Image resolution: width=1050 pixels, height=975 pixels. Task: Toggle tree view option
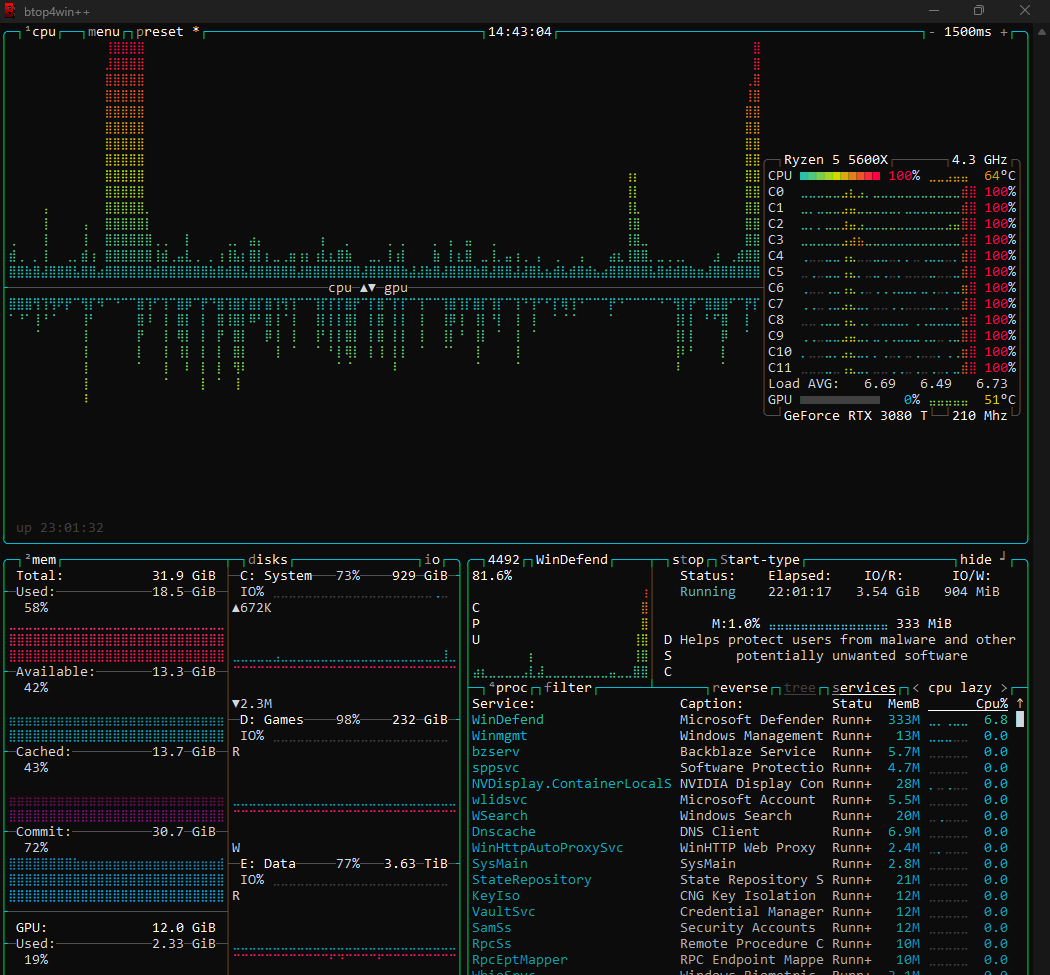[x=800, y=688]
